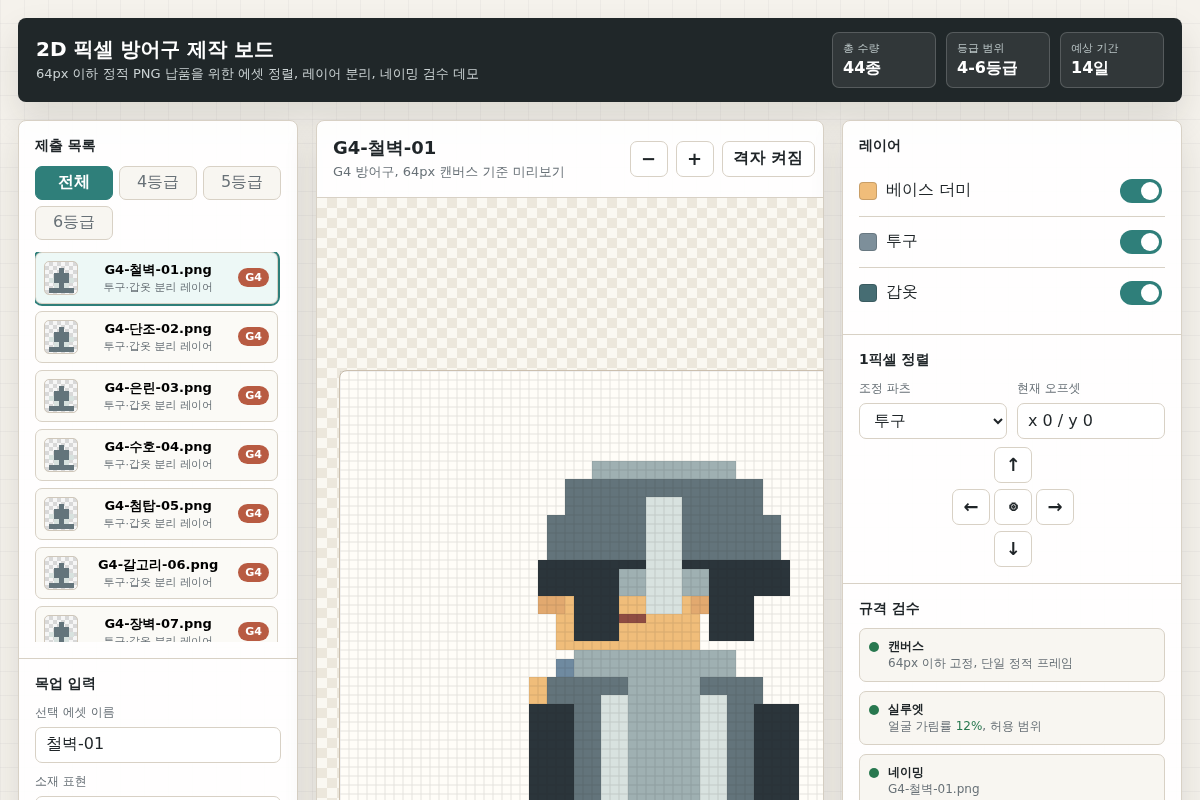Select G4-철벽-01.png in submission list
1200x800 pixels.
point(157,278)
